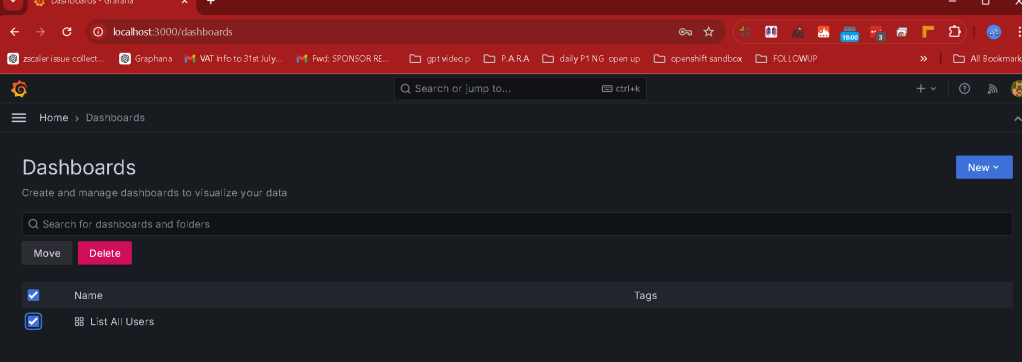1022x362 pixels.
Task: Go to Home breadcrumb
Action: tap(53, 118)
